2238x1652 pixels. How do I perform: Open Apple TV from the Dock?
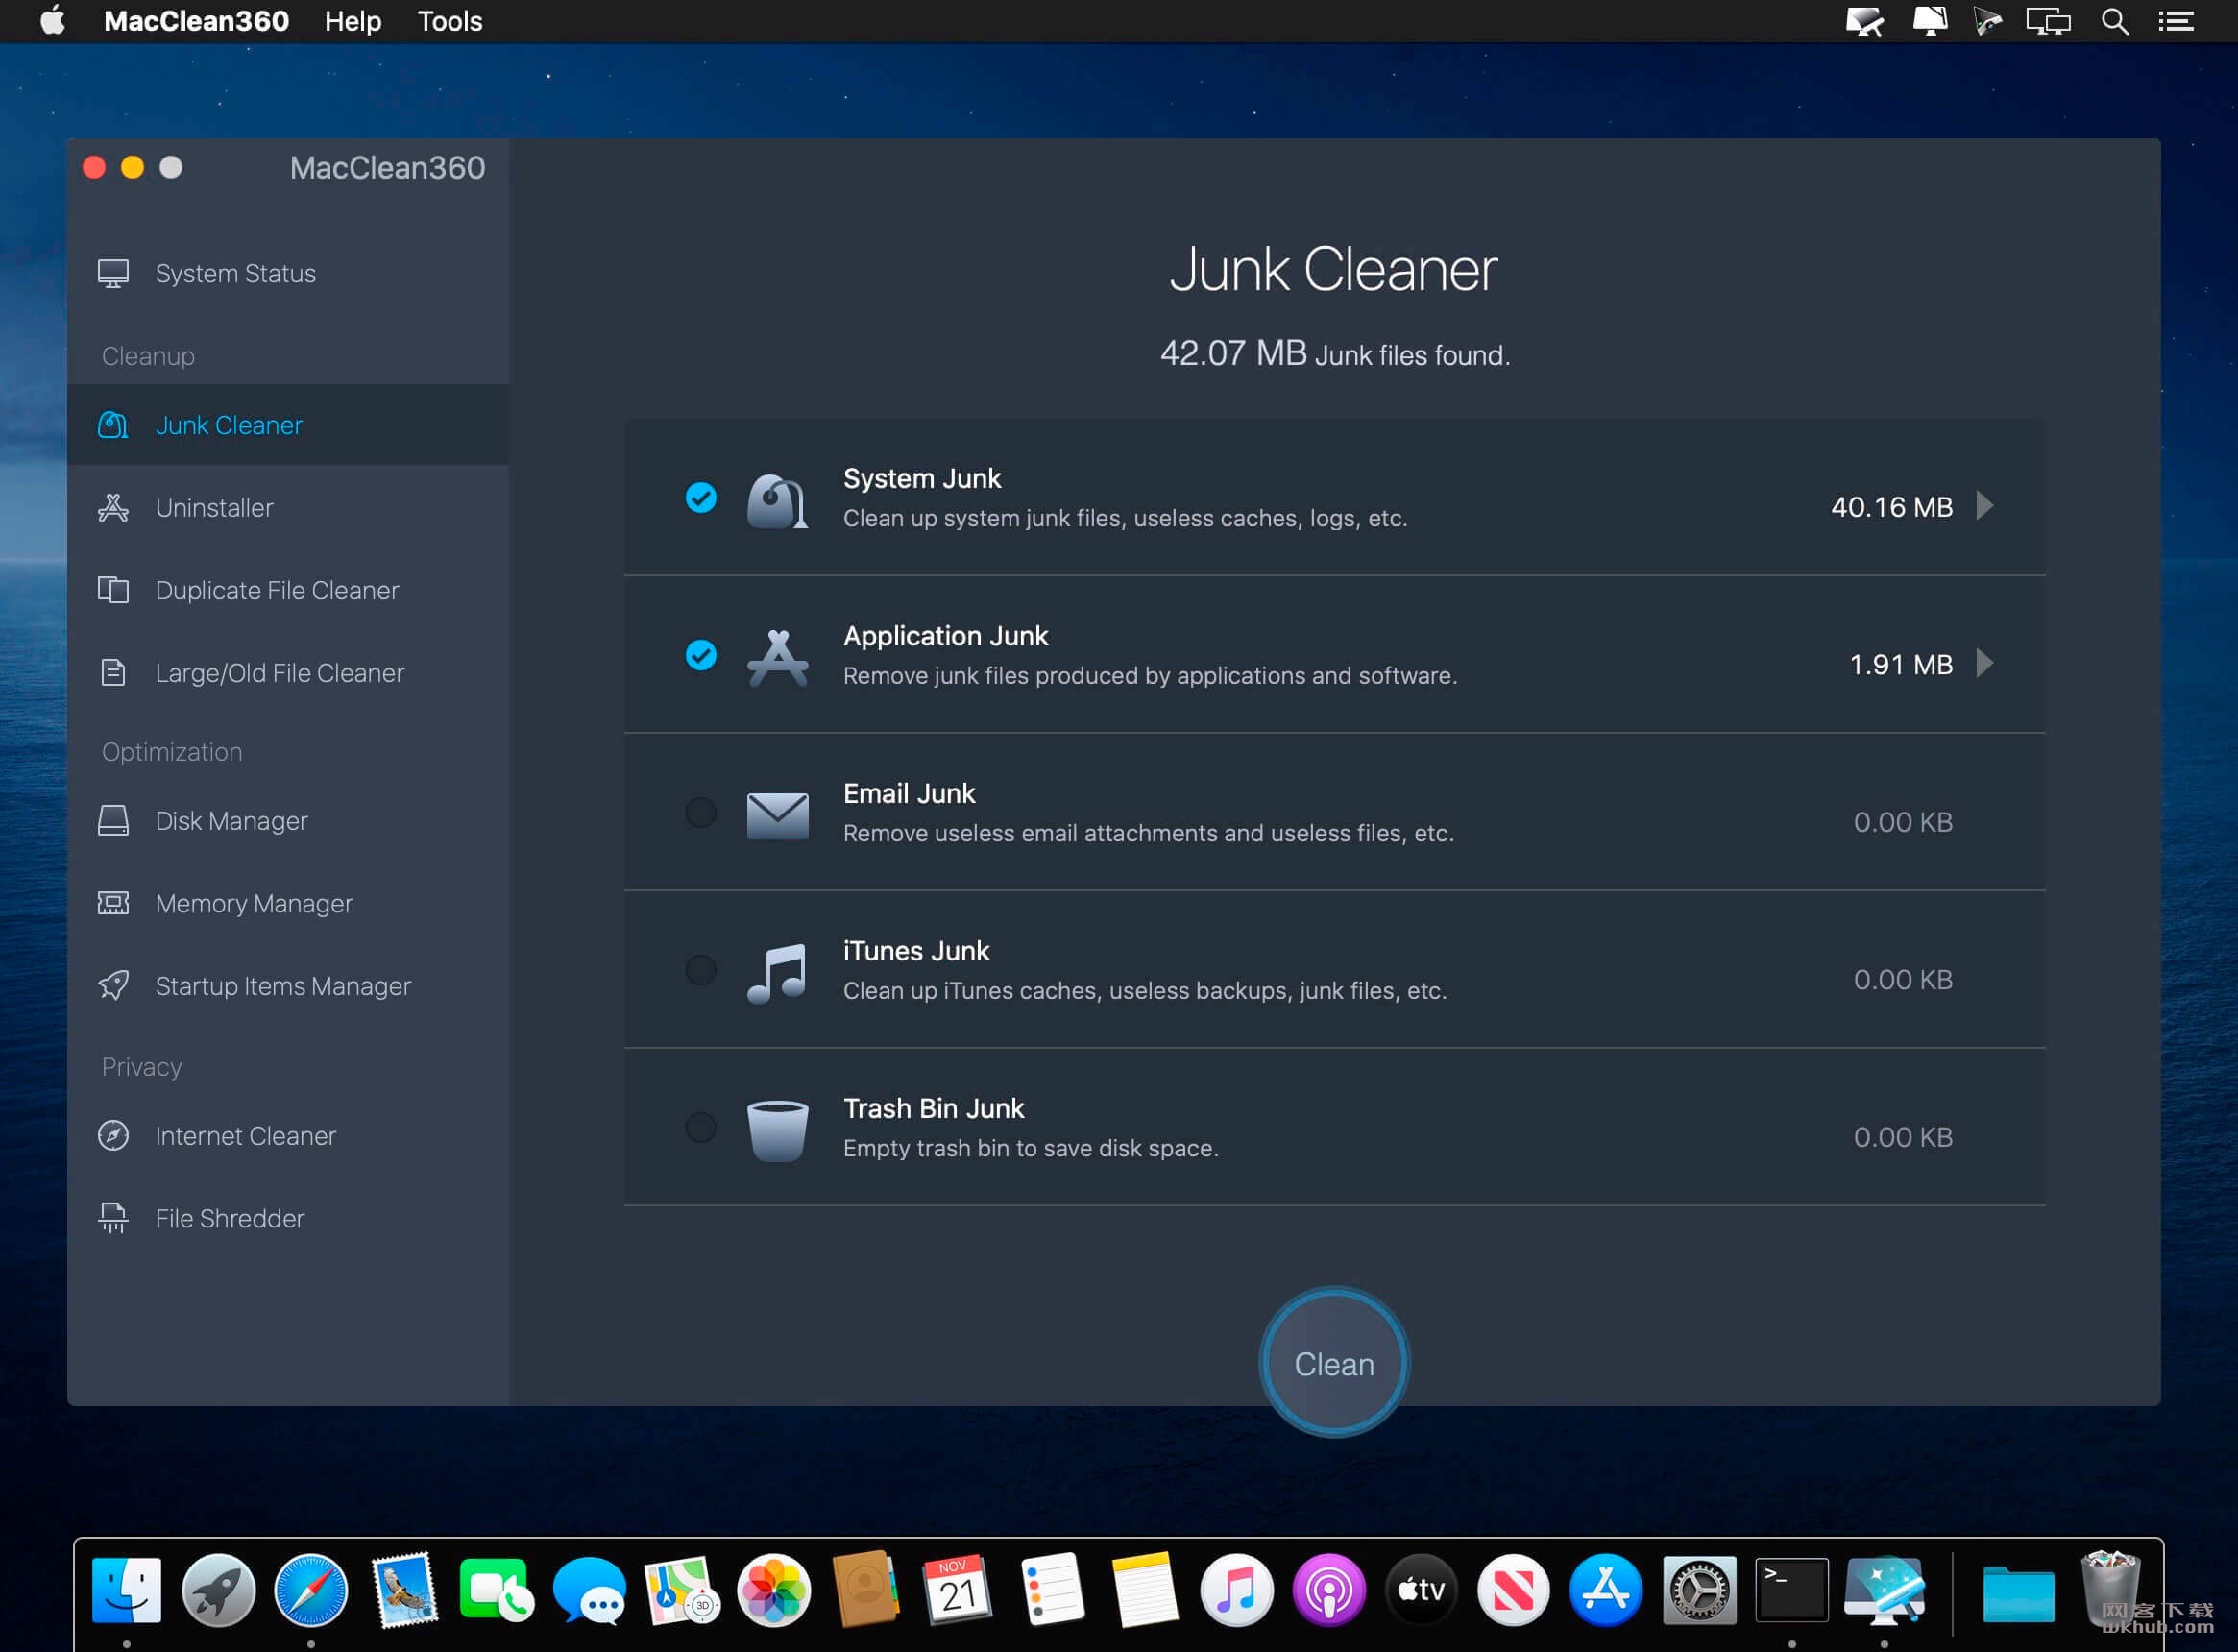pyautogui.click(x=1421, y=1589)
